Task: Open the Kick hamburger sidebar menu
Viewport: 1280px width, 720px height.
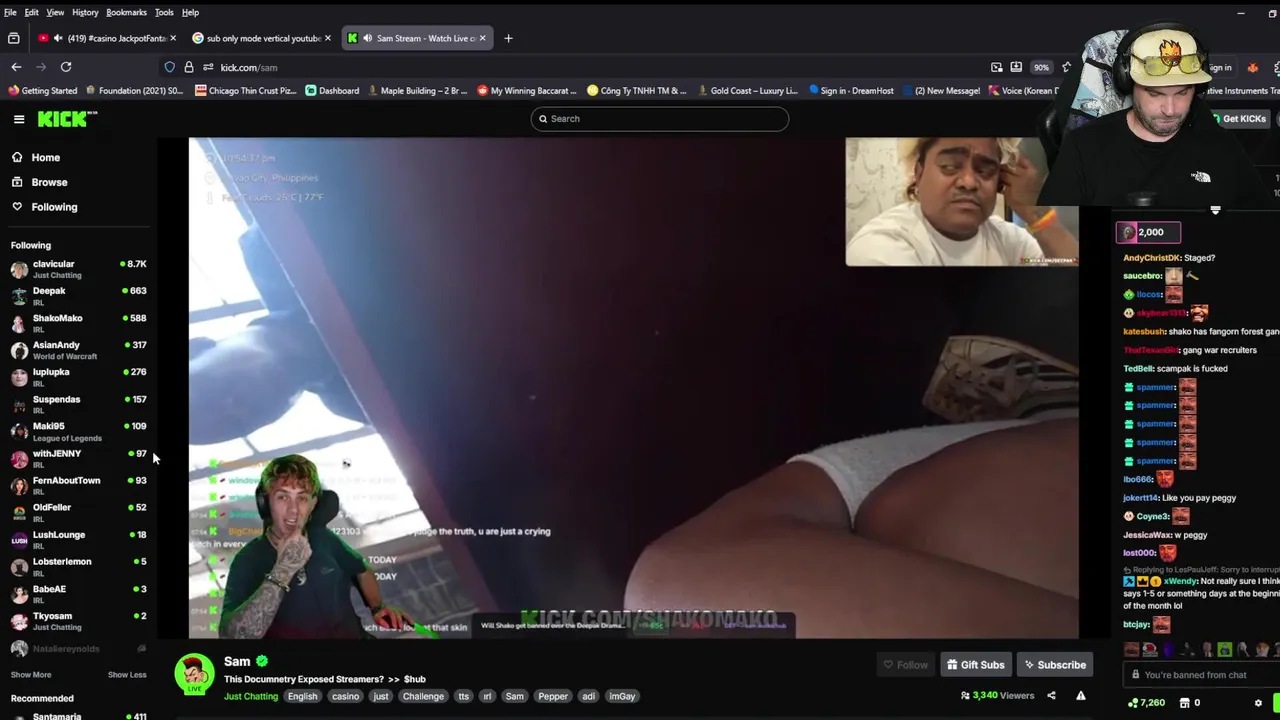Action: coord(19,119)
